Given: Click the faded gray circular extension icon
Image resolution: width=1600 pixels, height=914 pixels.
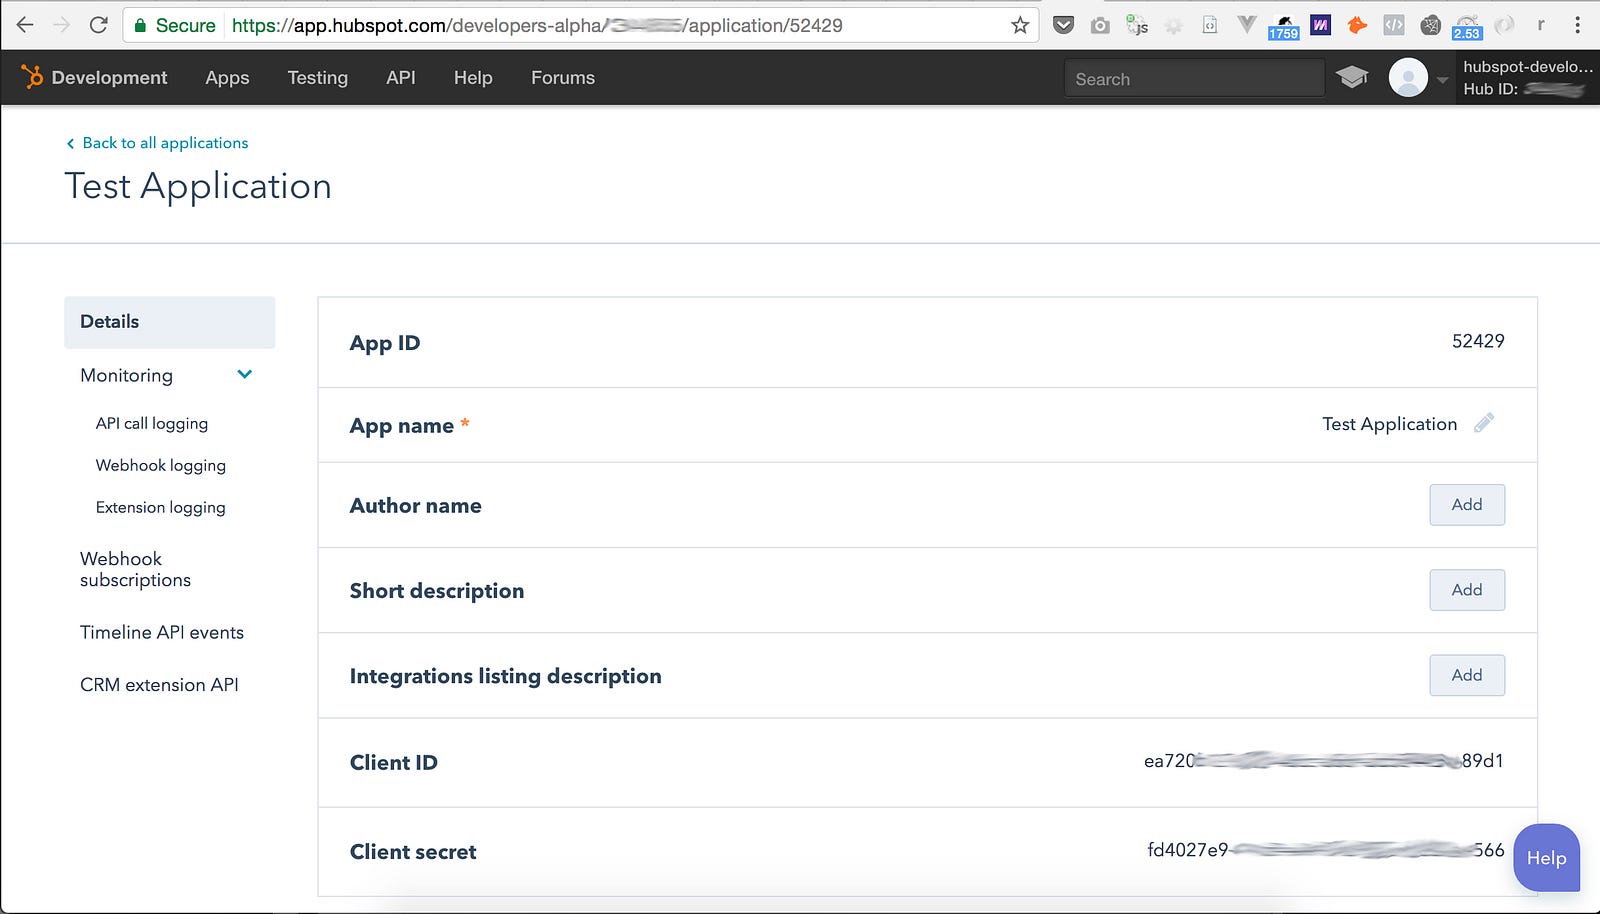Looking at the screenshot, I should point(1504,25).
